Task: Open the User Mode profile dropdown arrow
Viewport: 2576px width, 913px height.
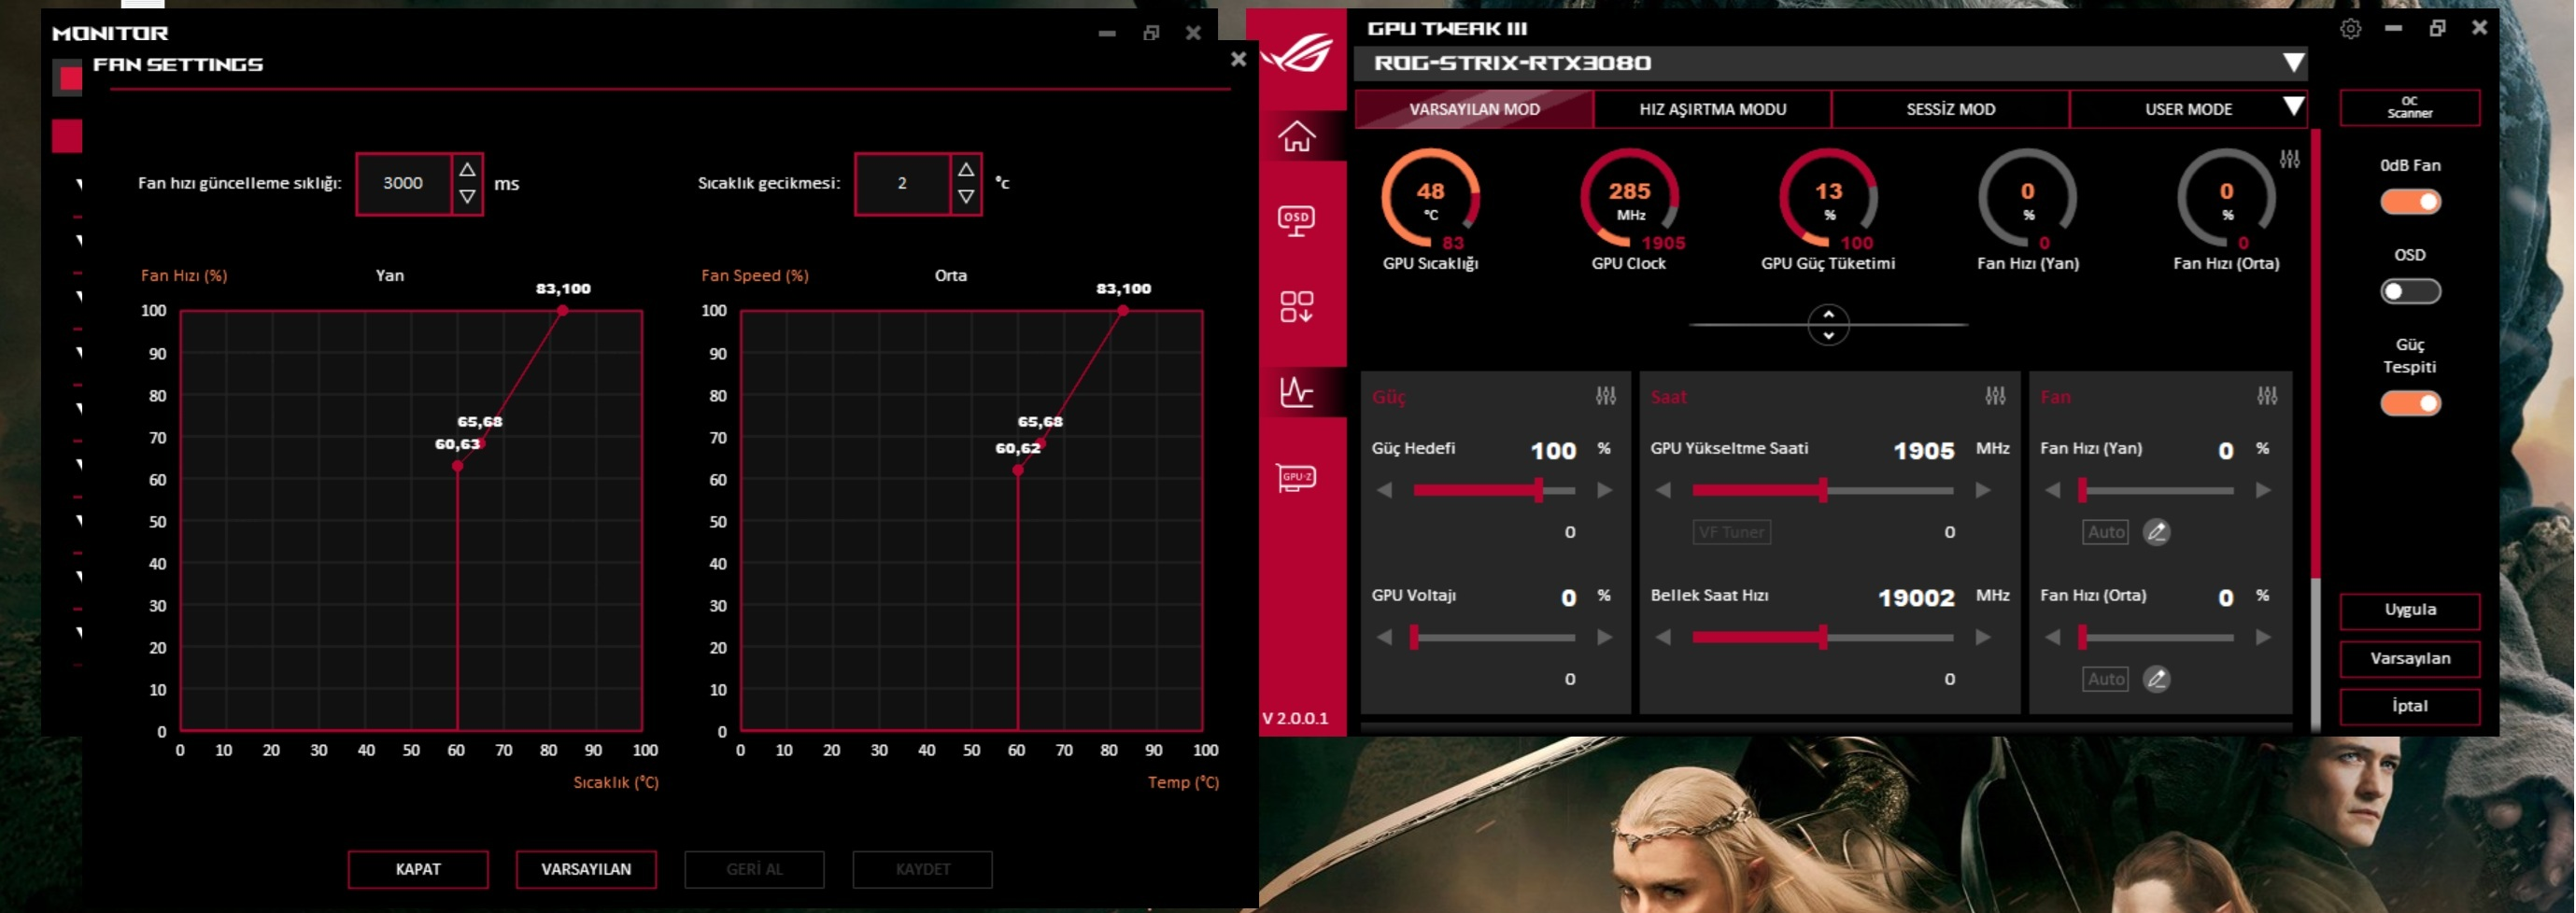Action: 2294,107
